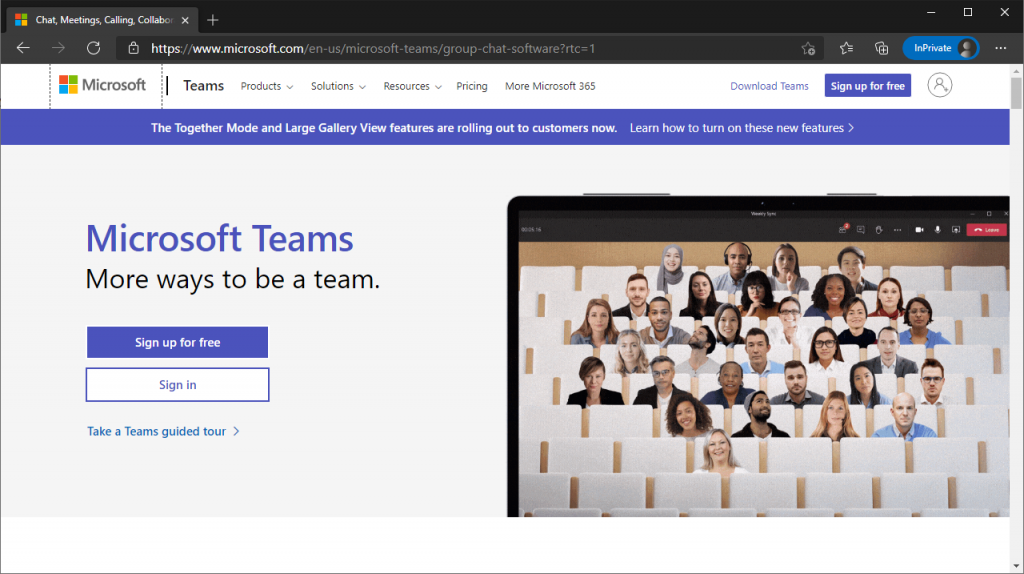
Task: Click the vertical scrollbar thumb
Action: 1016,93
